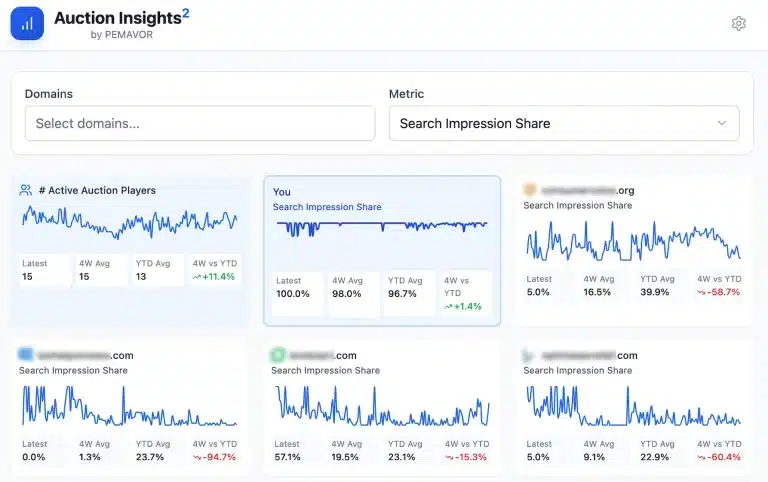Click the 19.5% 4W Avg value
768x482 pixels.
pos(345,457)
